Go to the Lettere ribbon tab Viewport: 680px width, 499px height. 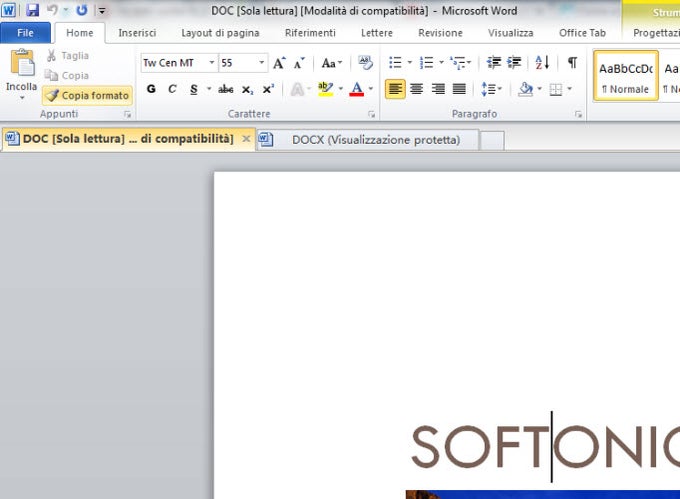click(x=377, y=33)
